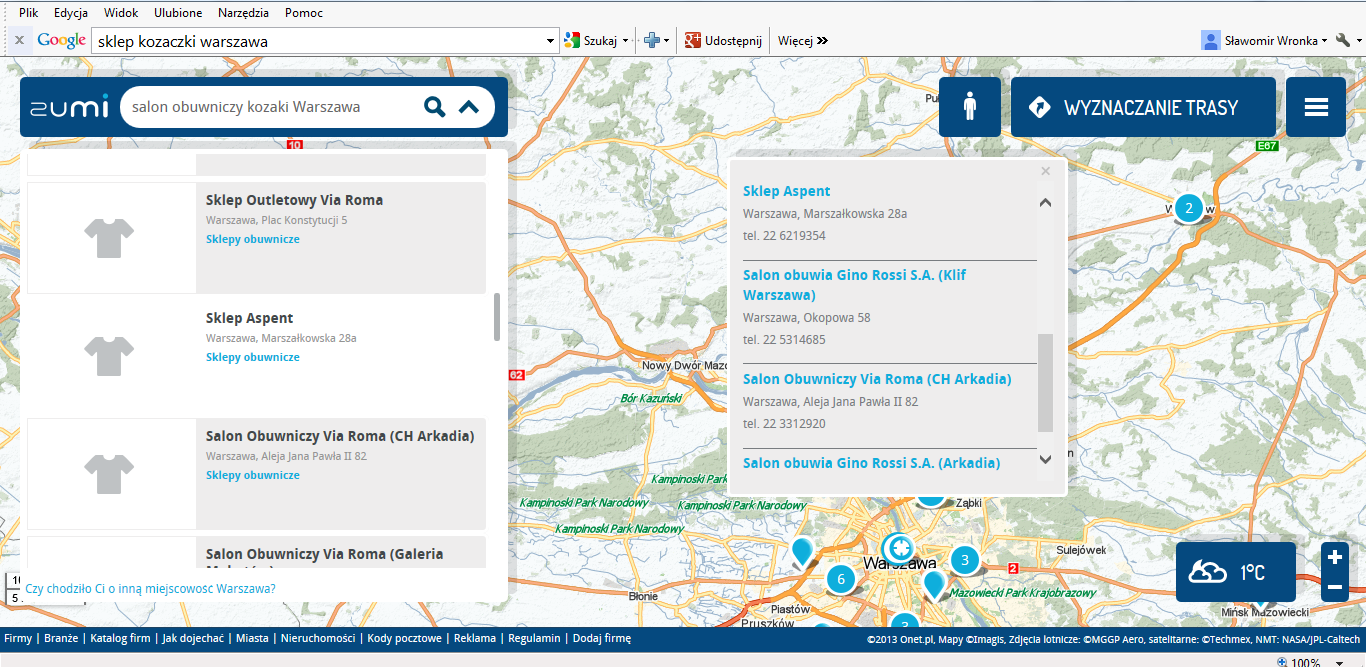Open the Narzędzia menu

pyautogui.click(x=245, y=13)
